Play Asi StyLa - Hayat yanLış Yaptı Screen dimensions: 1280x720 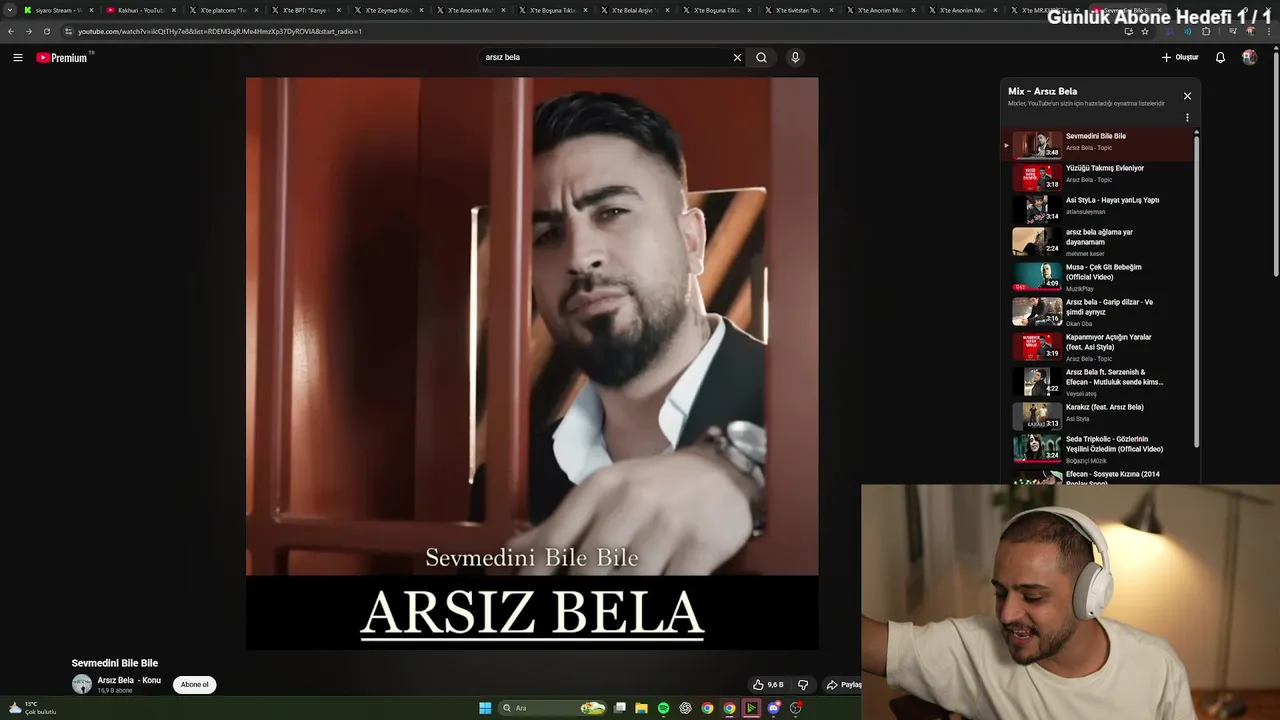(x=1098, y=208)
